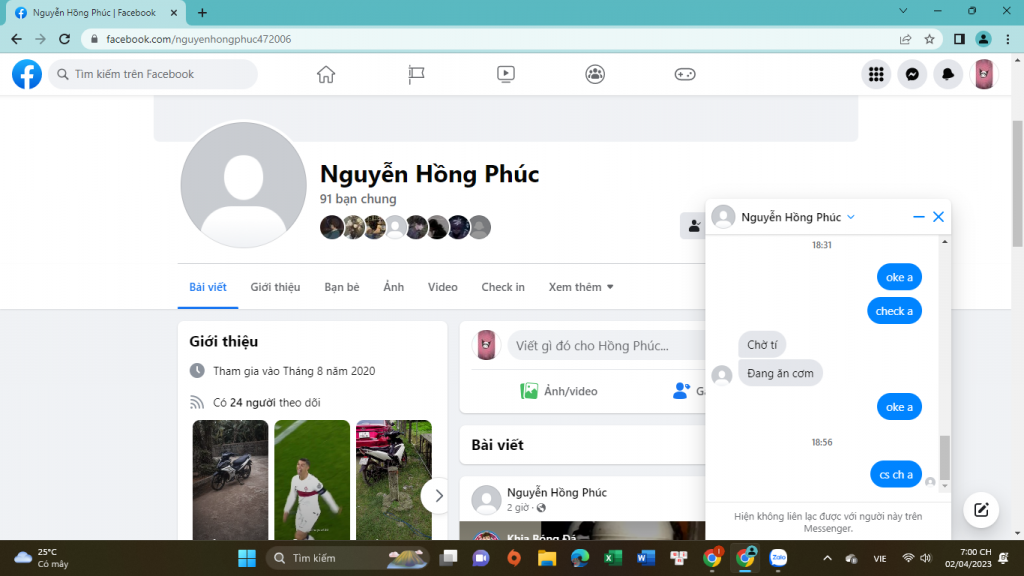Open Excel from the taskbar
Viewport: 1024px width, 576px height.
[613, 558]
